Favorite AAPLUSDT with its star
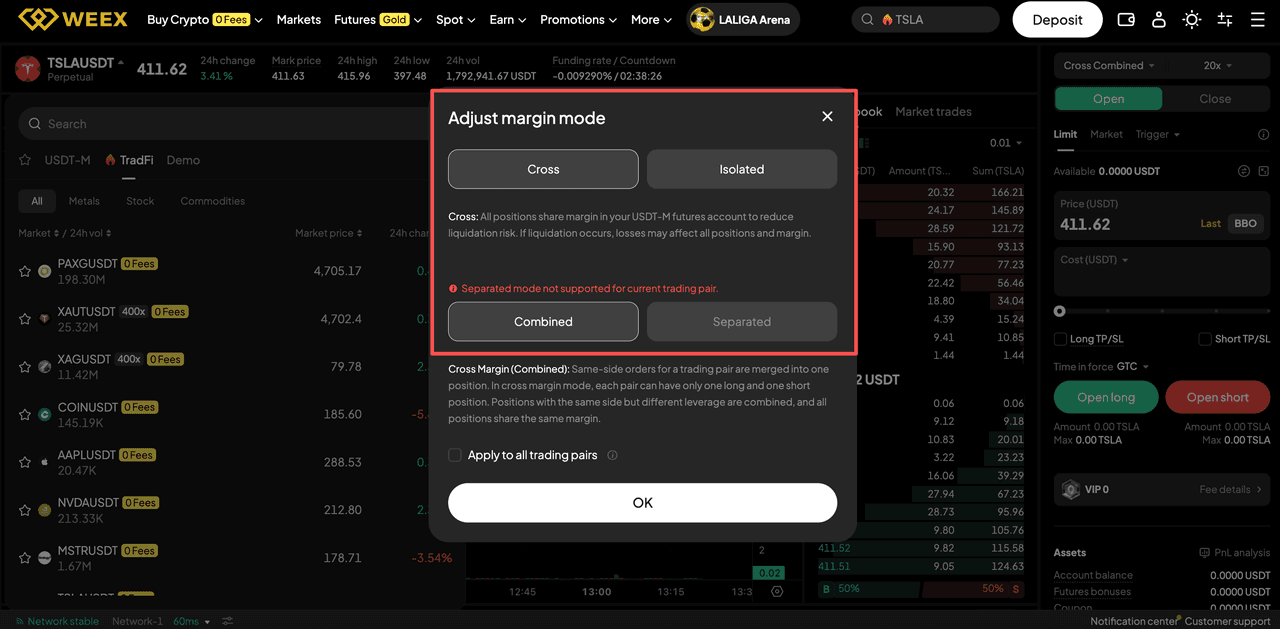 [26, 462]
